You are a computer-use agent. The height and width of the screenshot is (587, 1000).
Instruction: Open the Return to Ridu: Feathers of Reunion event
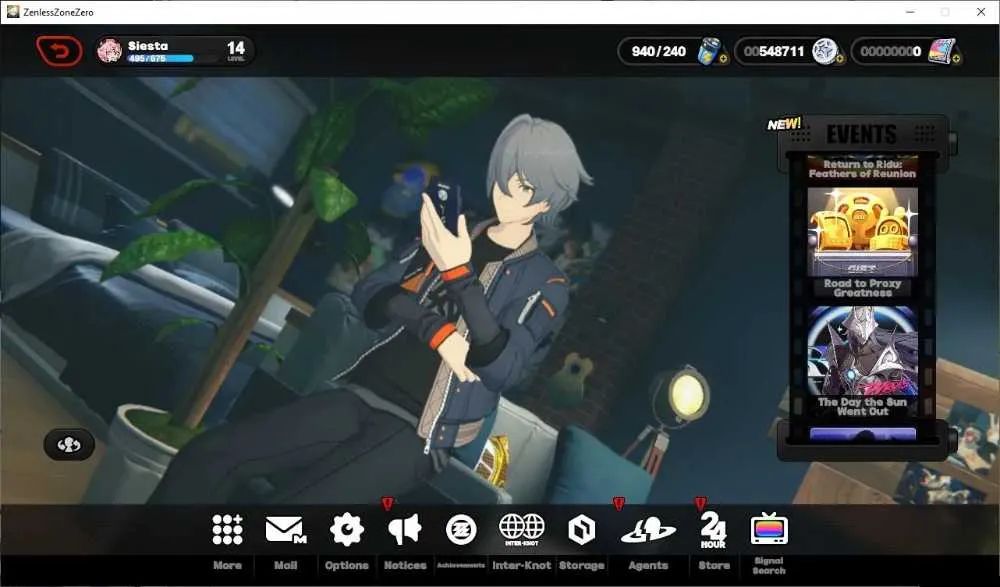point(862,168)
